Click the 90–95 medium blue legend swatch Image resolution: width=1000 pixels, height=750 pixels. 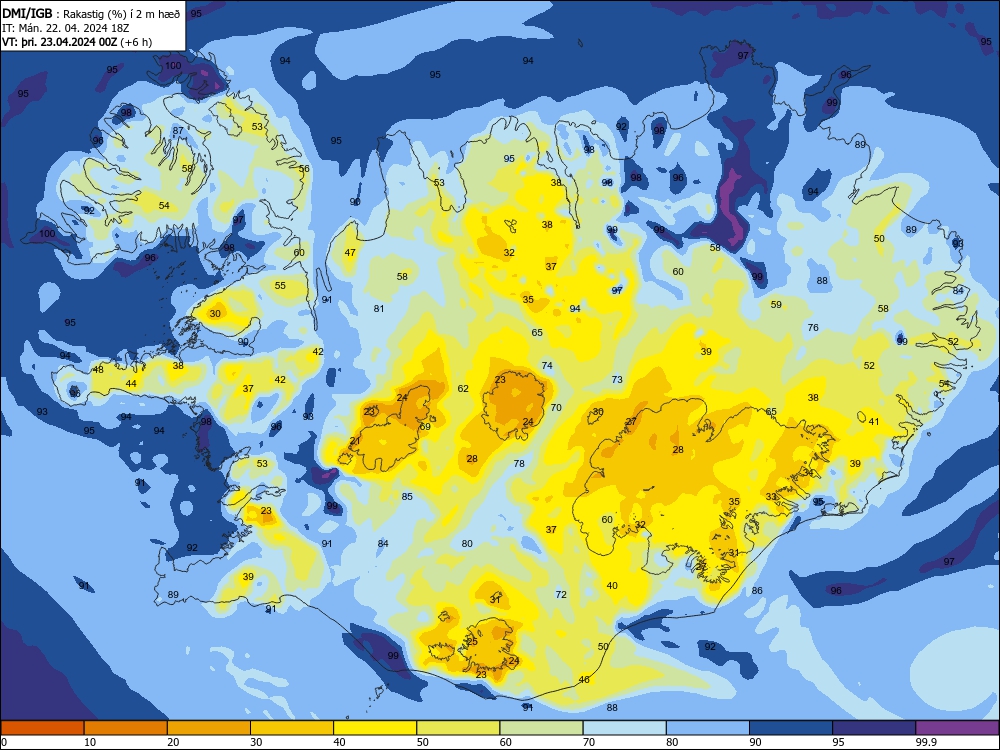(791, 728)
